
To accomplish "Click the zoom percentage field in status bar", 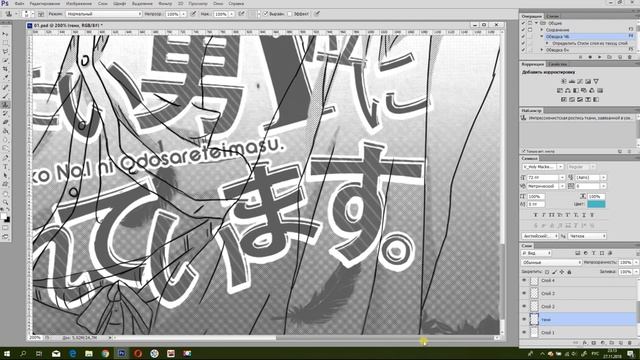I will pyautogui.click(x=36, y=338).
